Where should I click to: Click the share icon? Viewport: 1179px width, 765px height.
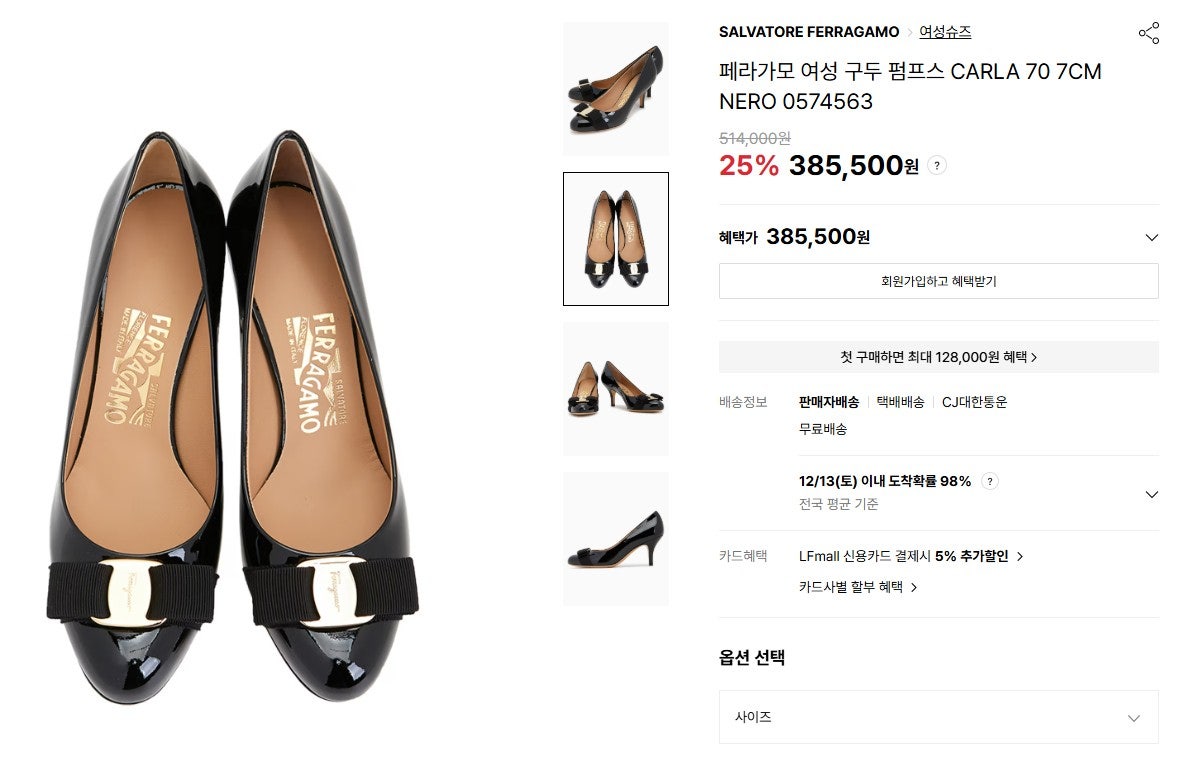[1149, 33]
